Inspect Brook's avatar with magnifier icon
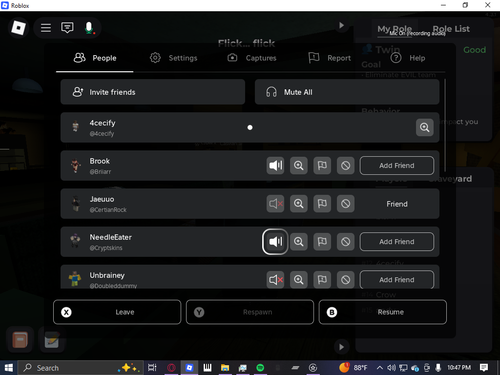The width and height of the screenshot is (500, 375). click(299, 165)
